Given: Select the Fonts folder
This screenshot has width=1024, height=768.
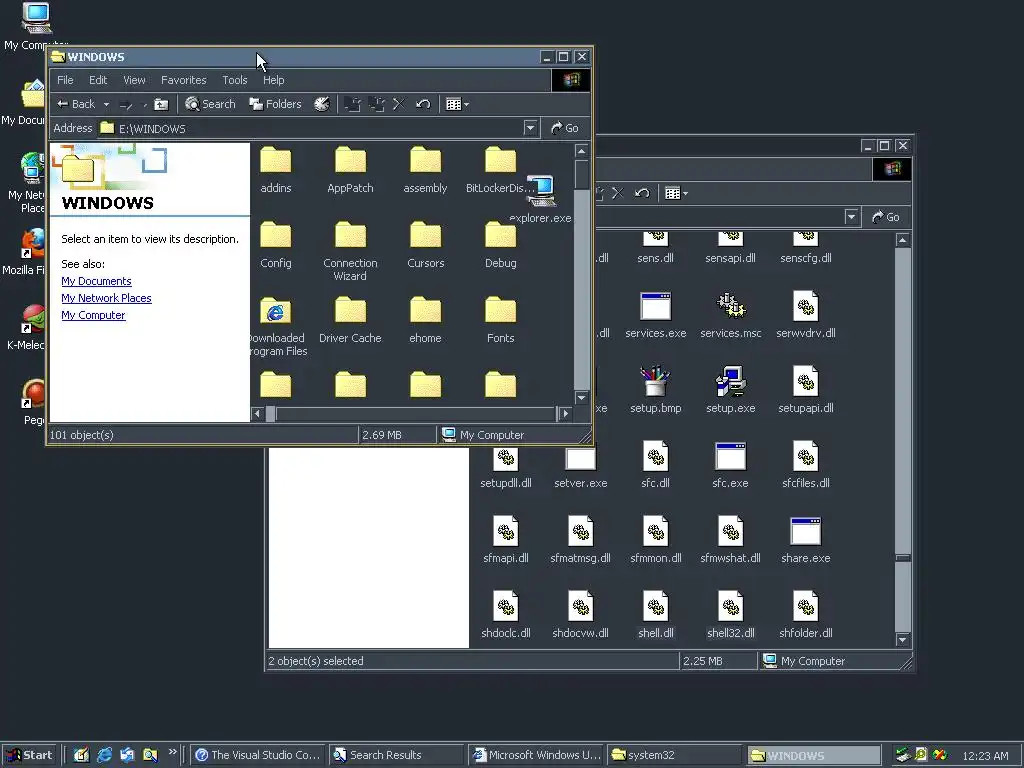Looking at the screenshot, I should (500, 320).
